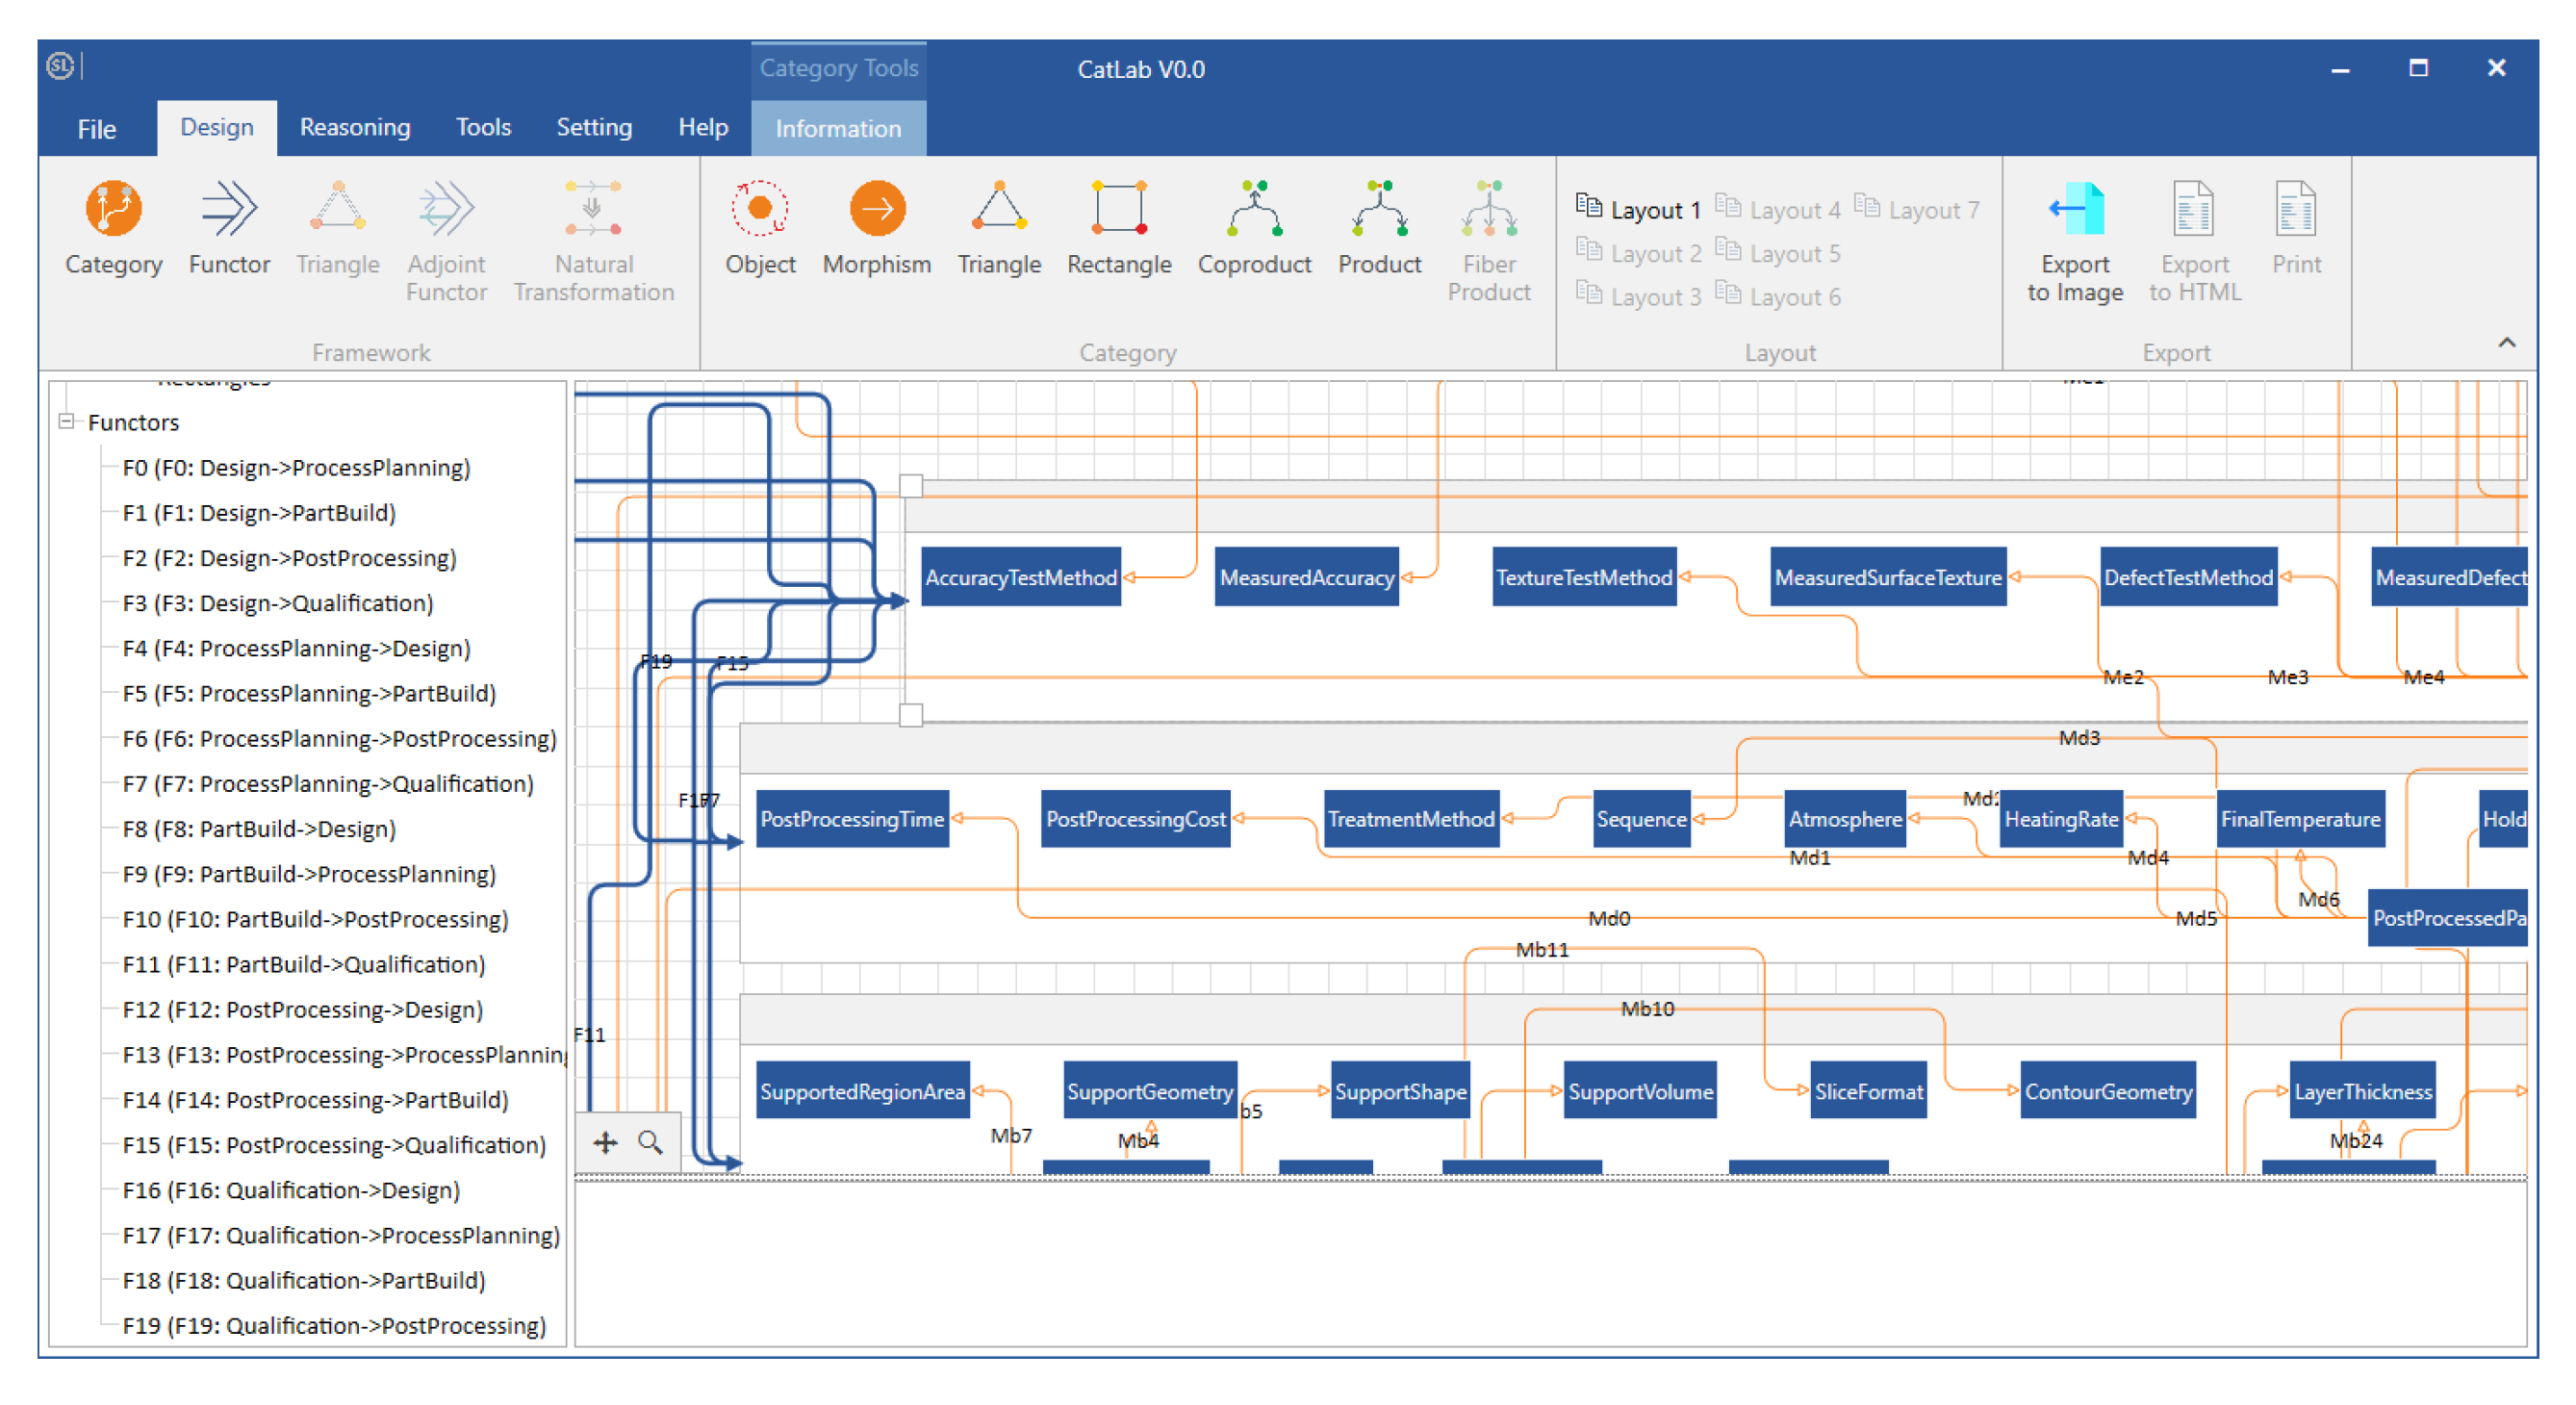Insert a Coproduct
The height and width of the screenshot is (1405, 2576).
1254,210
